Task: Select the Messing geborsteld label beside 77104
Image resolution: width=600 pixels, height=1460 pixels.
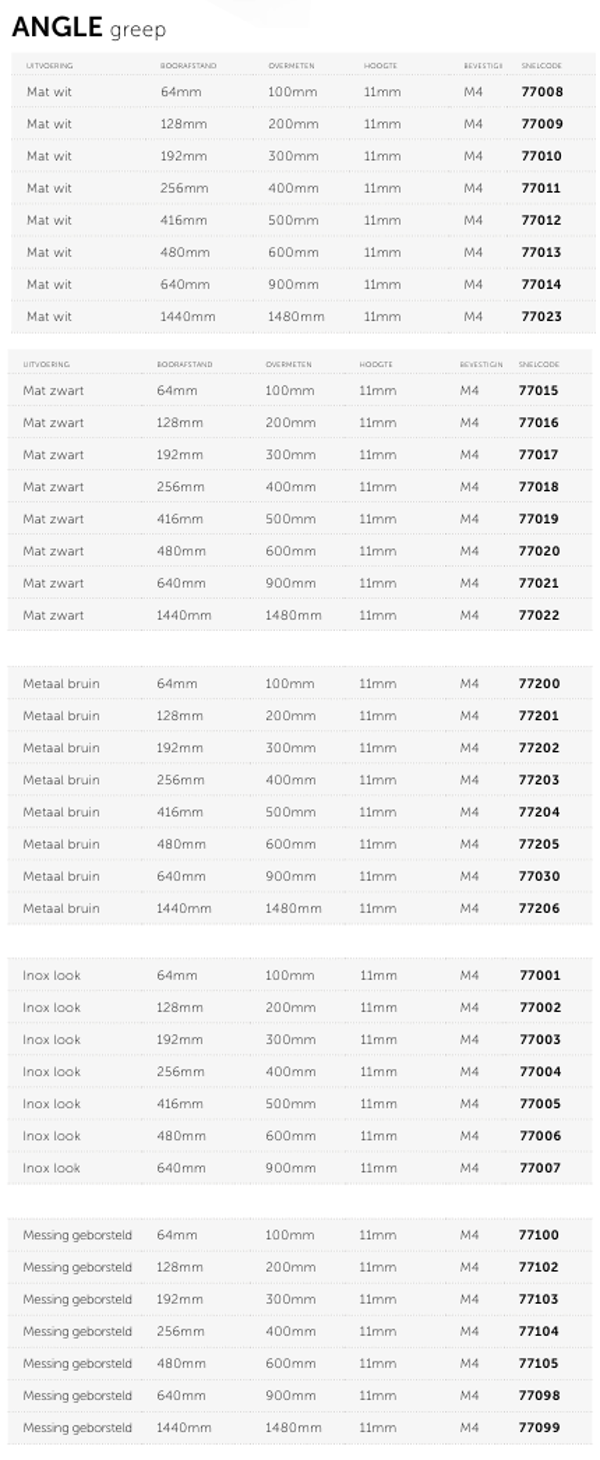Action: click(x=77, y=1332)
